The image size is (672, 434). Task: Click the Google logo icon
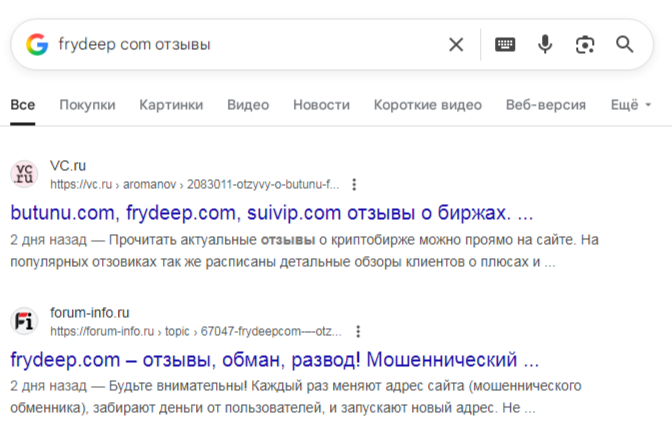point(37,44)
